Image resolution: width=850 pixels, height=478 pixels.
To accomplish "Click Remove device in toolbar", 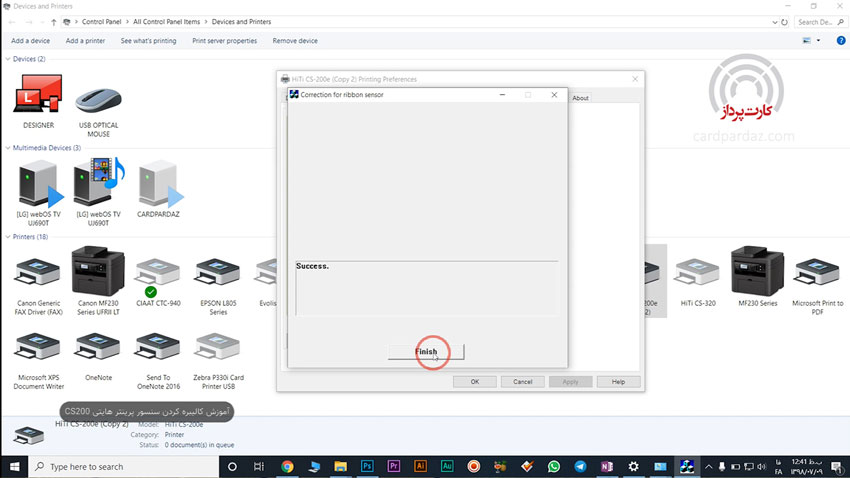I will coord(295,41).
